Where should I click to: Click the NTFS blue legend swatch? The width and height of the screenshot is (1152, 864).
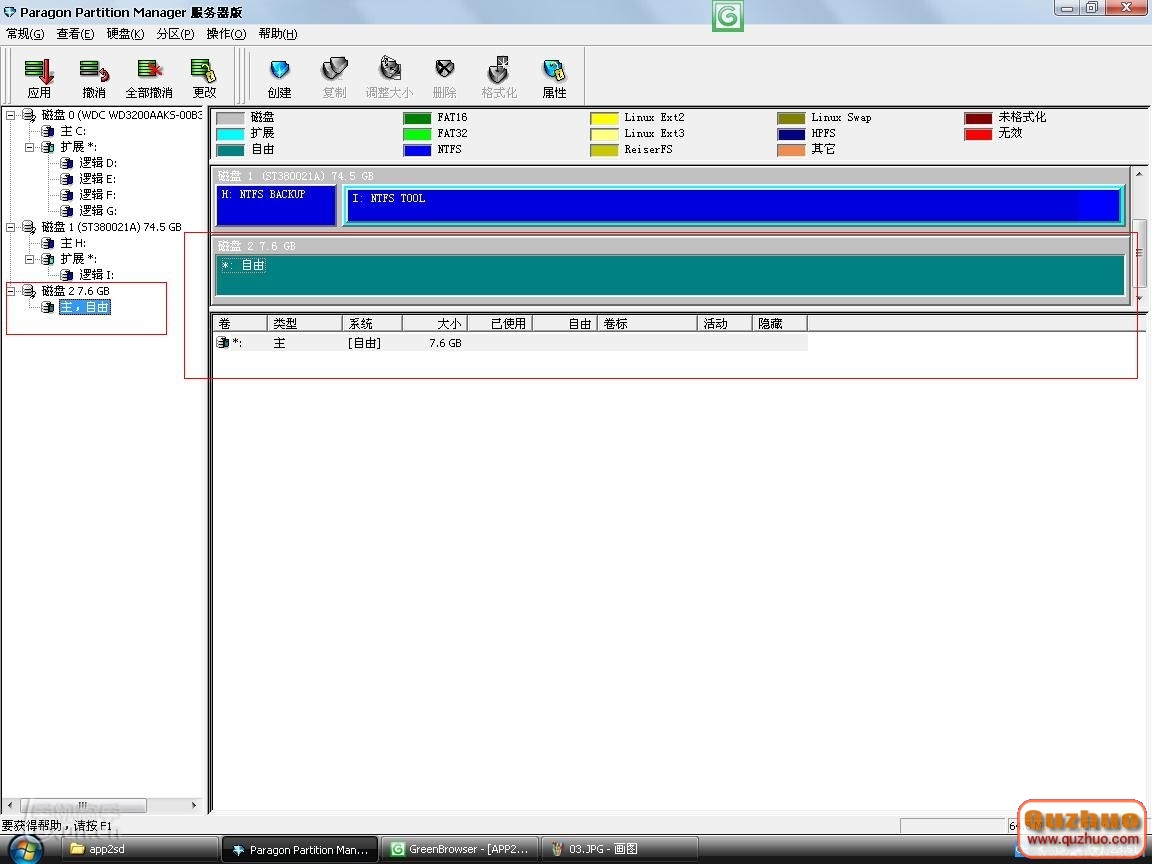[x=417, y=150]
